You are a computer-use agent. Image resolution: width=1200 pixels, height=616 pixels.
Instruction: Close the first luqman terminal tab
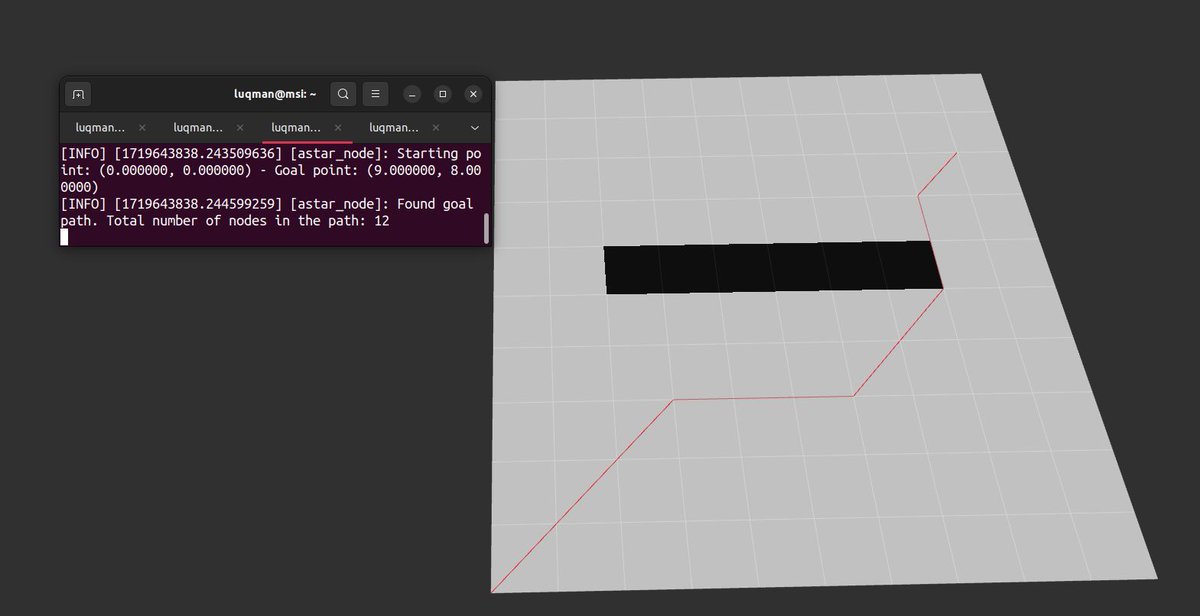142,128
